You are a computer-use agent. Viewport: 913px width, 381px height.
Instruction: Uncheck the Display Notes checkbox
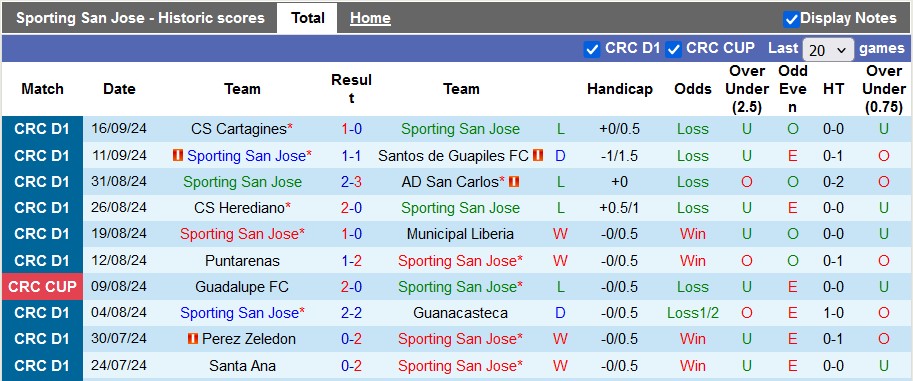pyautogui.click(x=791, y=19)
